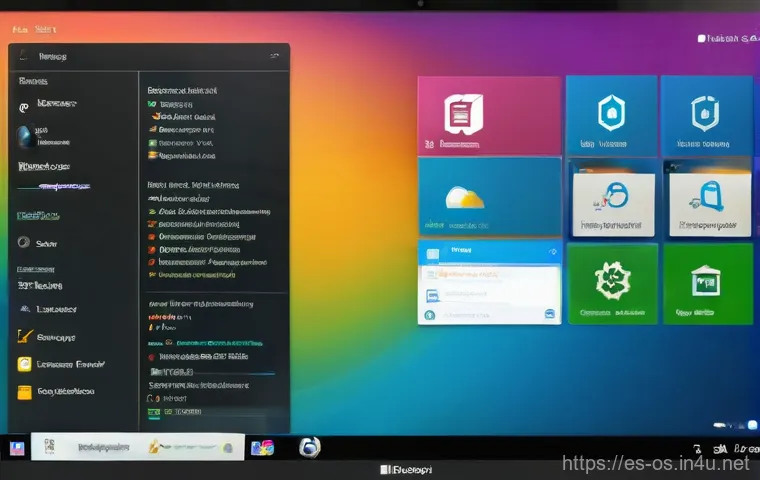This screenshot has width=760, height=480.
Task: Click the top-right icon in start menu header
Action: point(274,56)
